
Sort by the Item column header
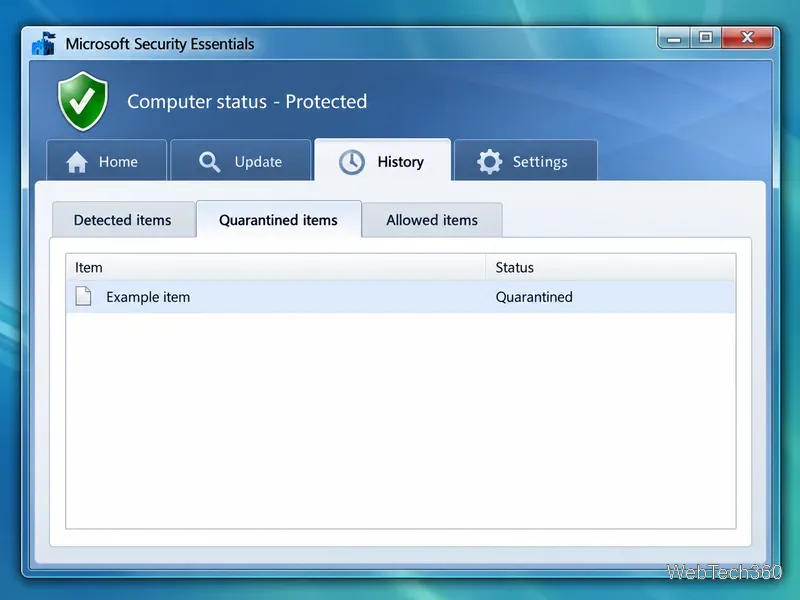[276, 267]
